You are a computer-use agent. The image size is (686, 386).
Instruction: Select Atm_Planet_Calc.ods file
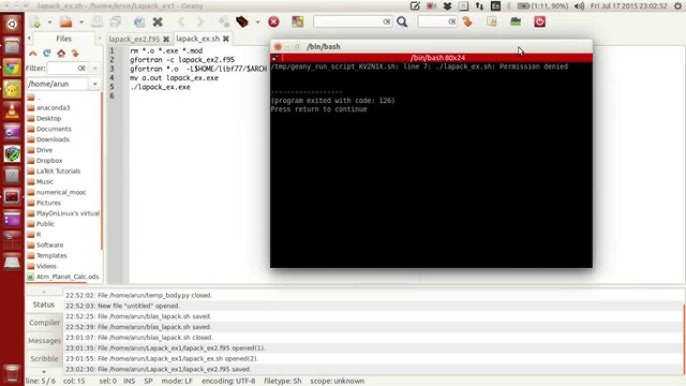(x=67, y=277)
